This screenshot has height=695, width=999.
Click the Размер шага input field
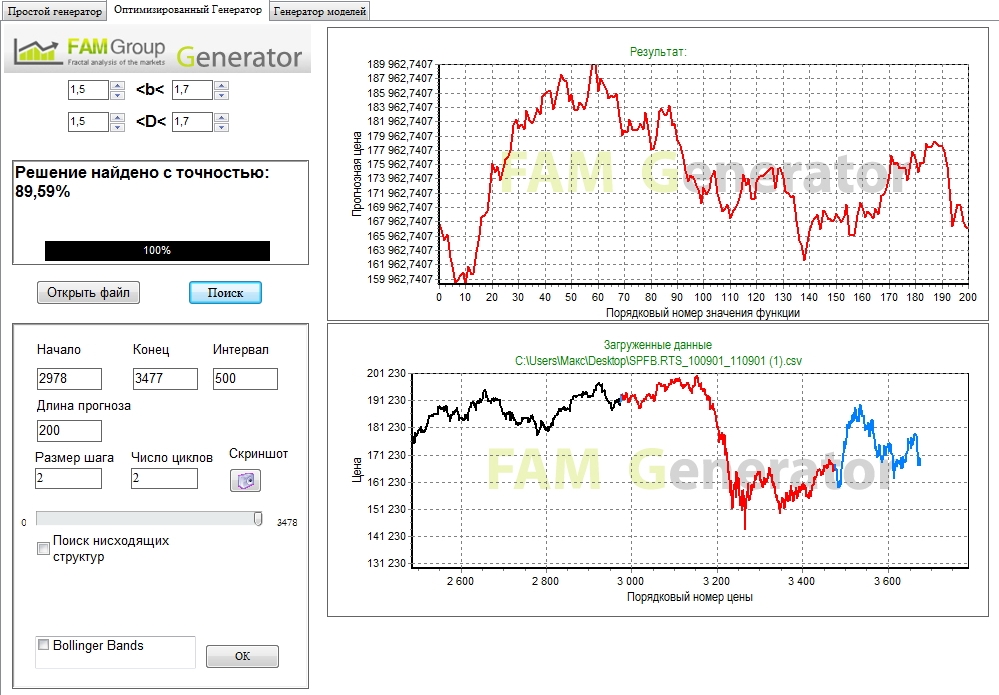coord(68,478)
